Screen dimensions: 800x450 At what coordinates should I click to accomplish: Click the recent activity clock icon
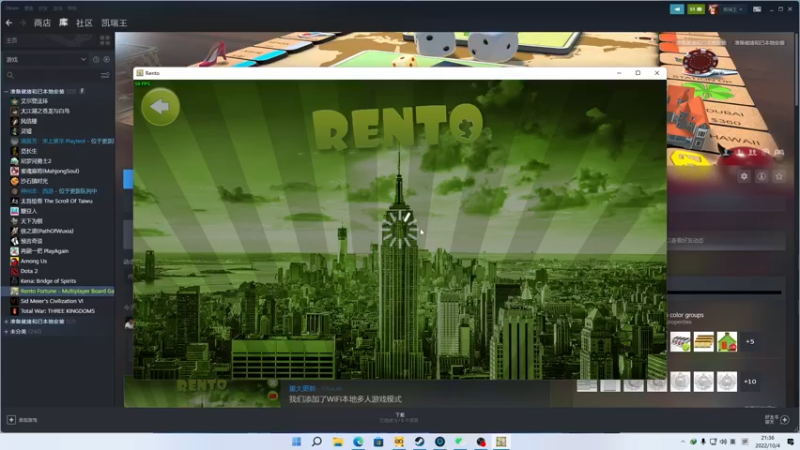coord(96,60)
